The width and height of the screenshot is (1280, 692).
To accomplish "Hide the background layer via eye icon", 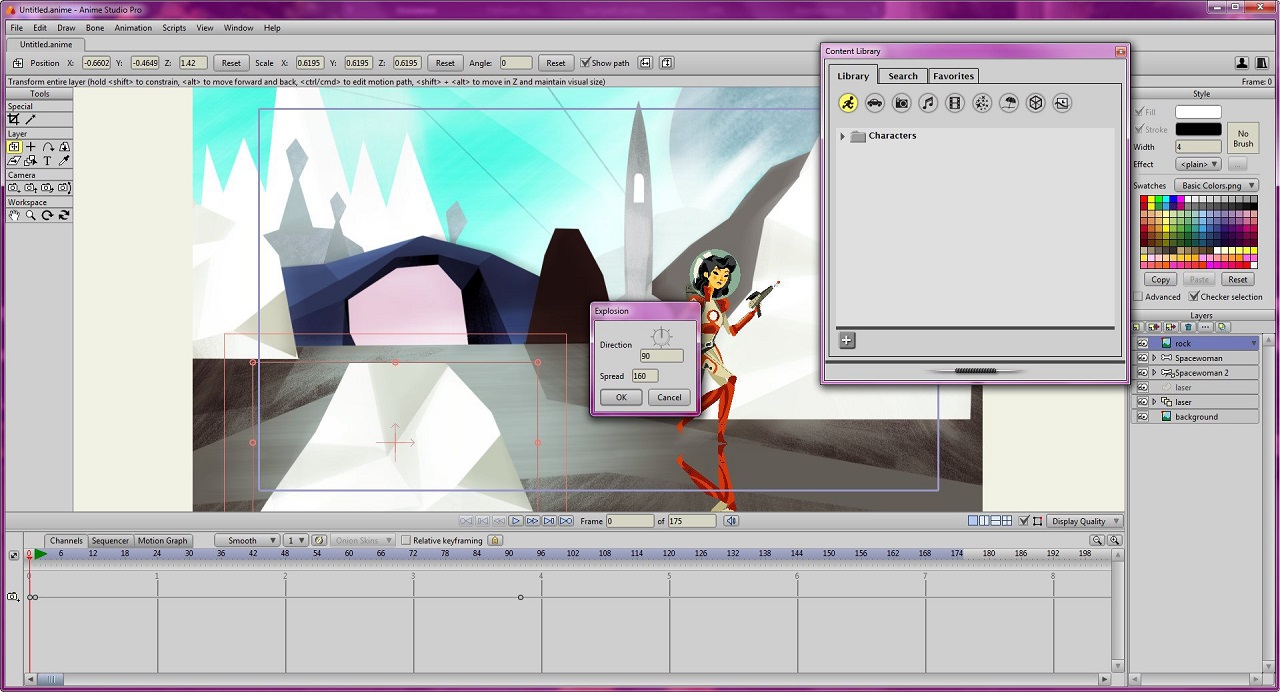I will [x=1142, y=417].
